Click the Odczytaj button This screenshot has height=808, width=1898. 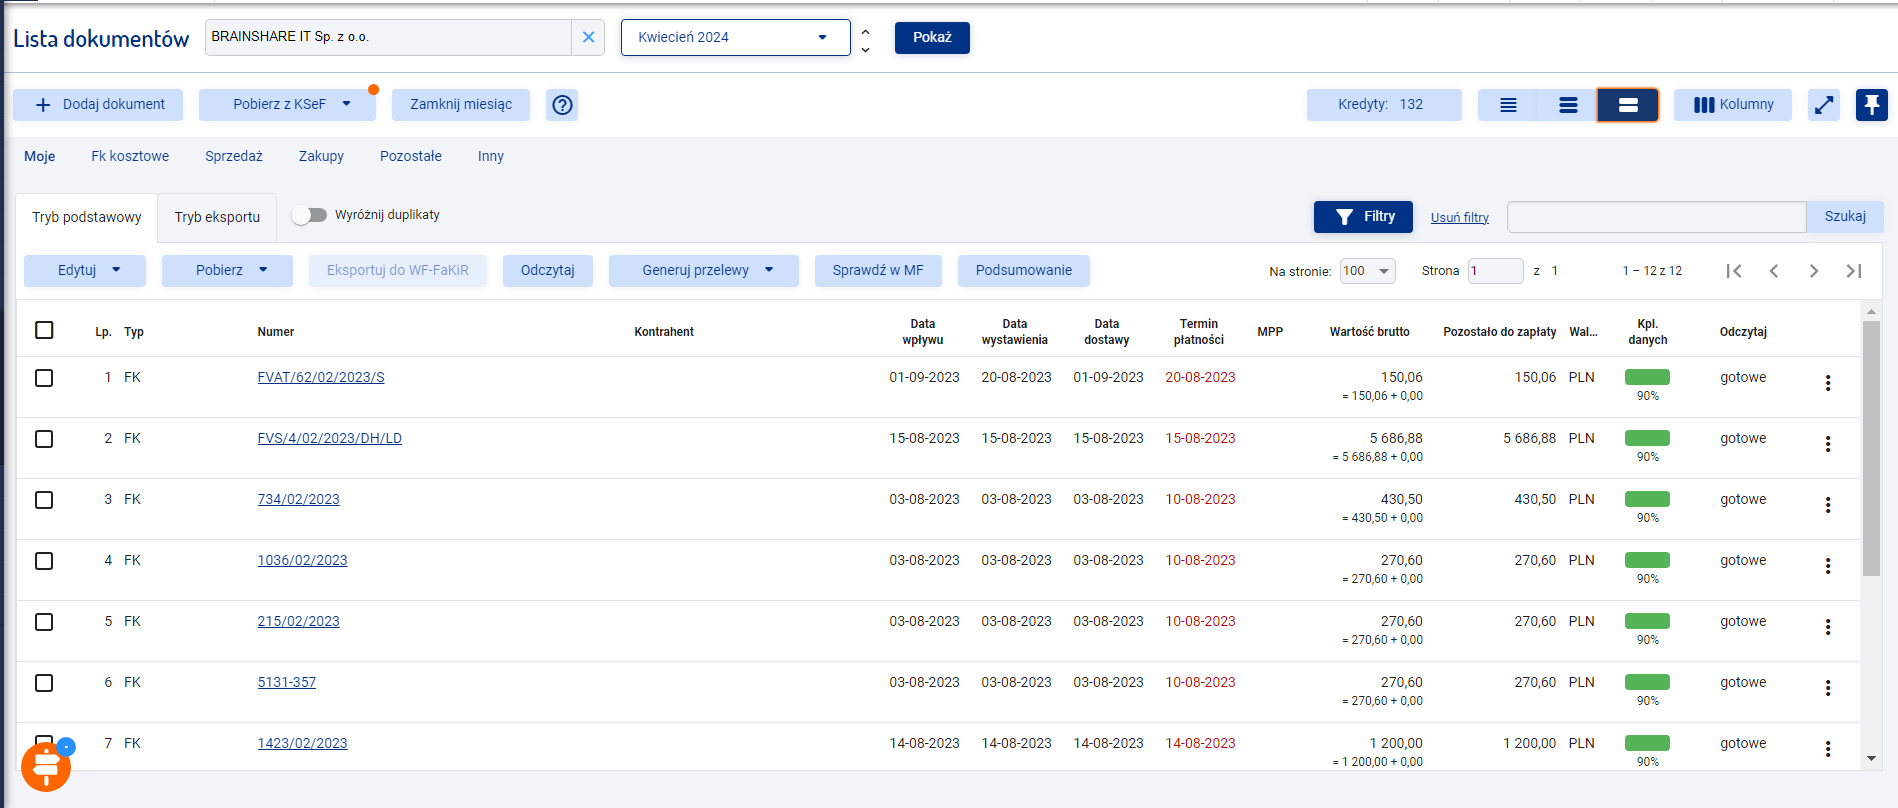pos(548,270)
